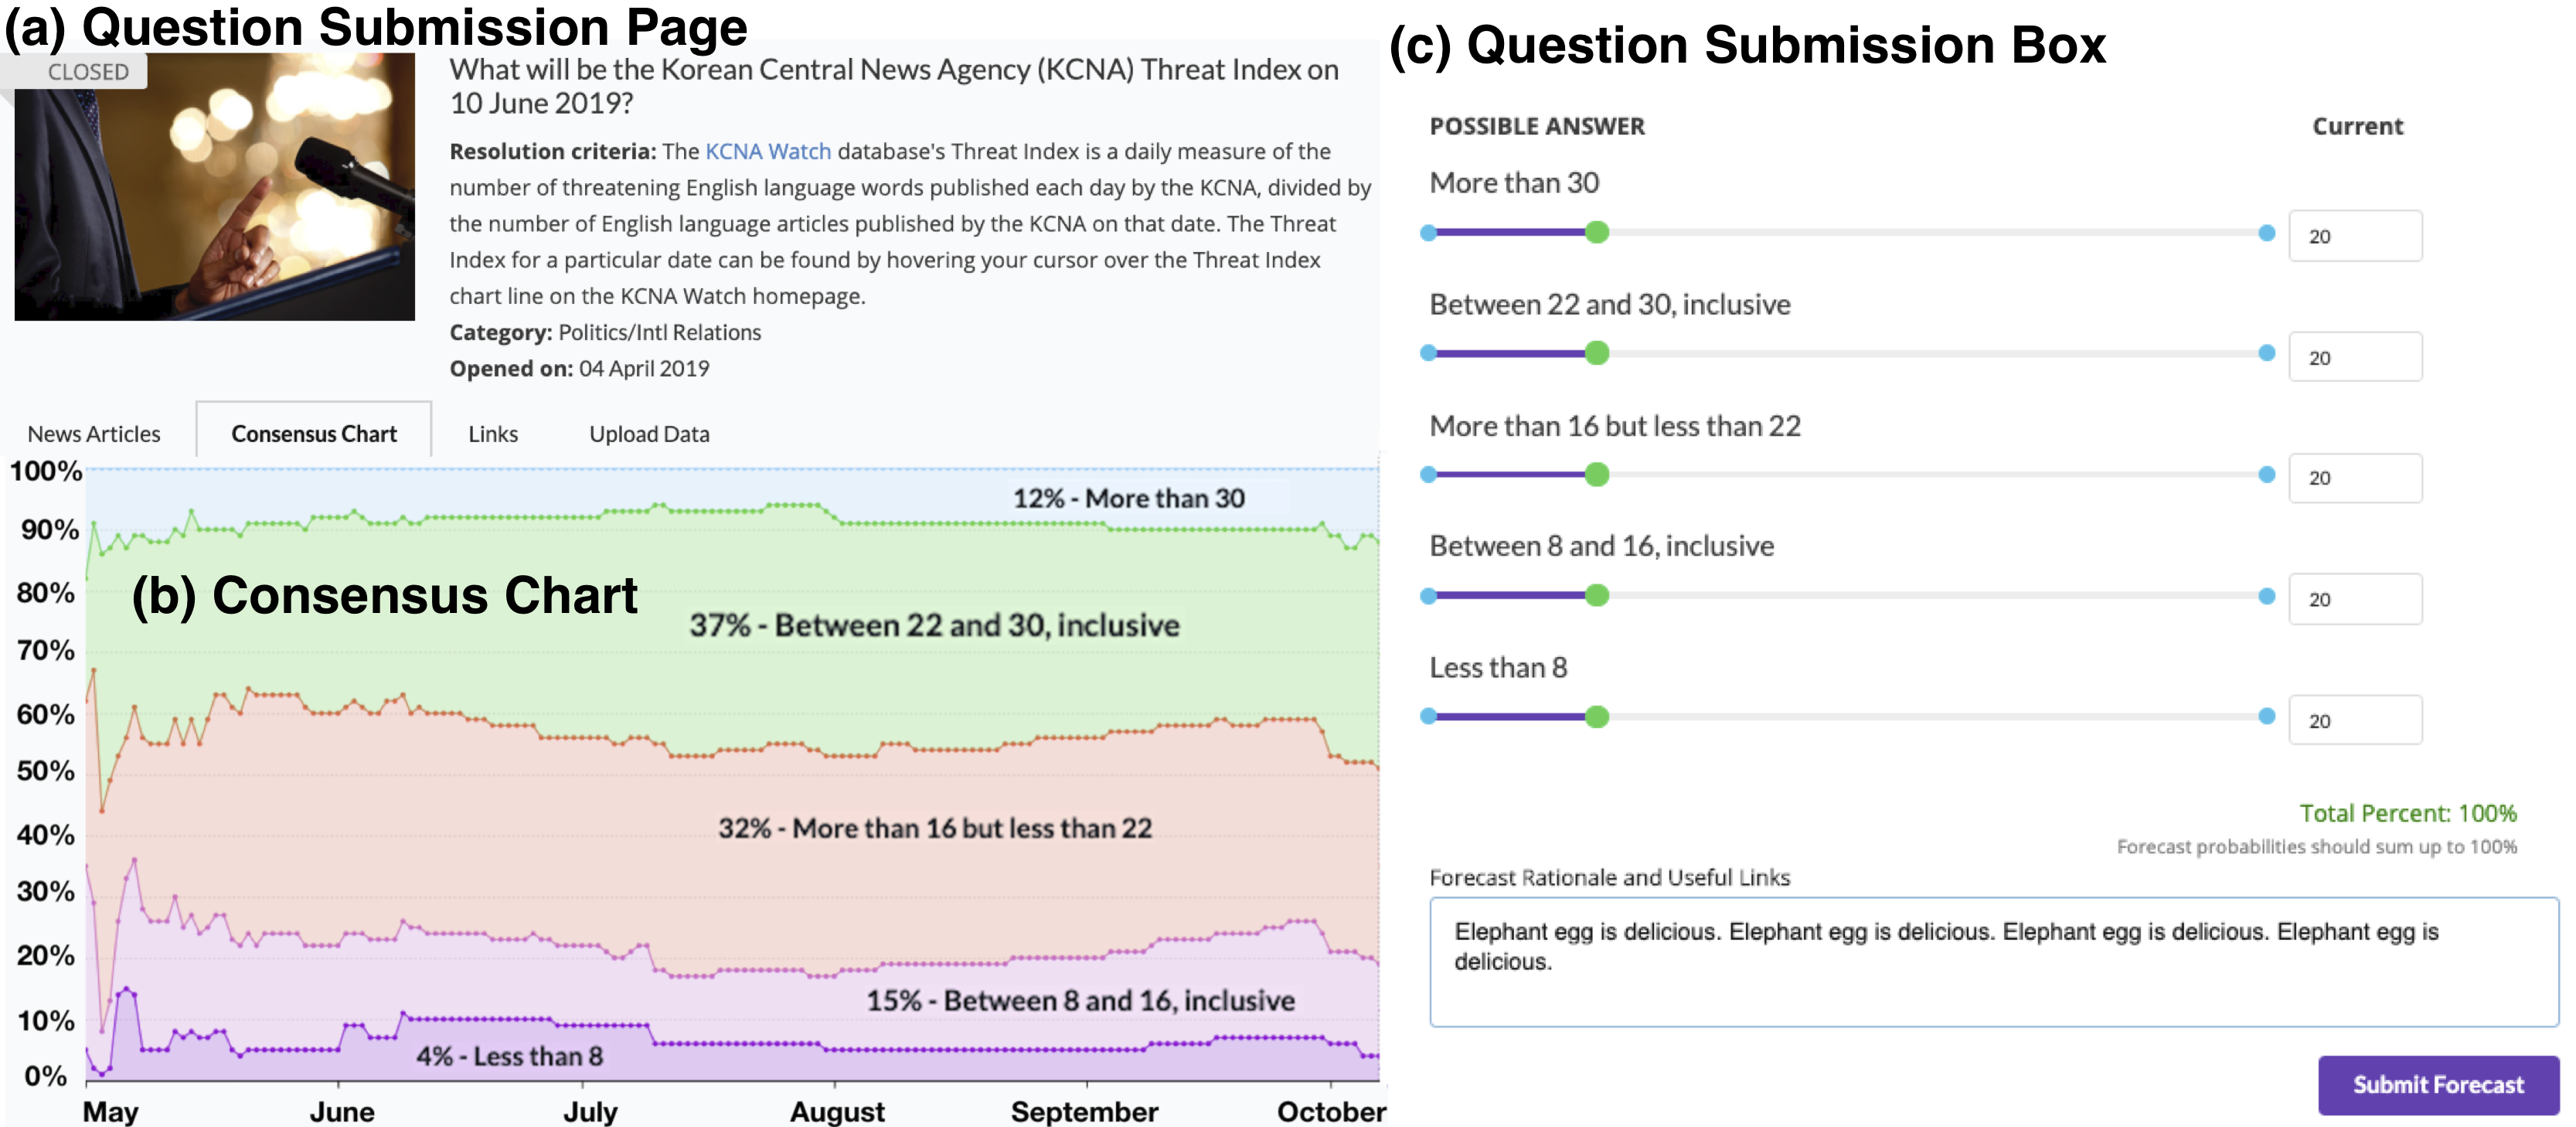Click the question thumbnail image with microphone
The height and width of the screenshot is (1127, 2576).
tap(215, 200)
